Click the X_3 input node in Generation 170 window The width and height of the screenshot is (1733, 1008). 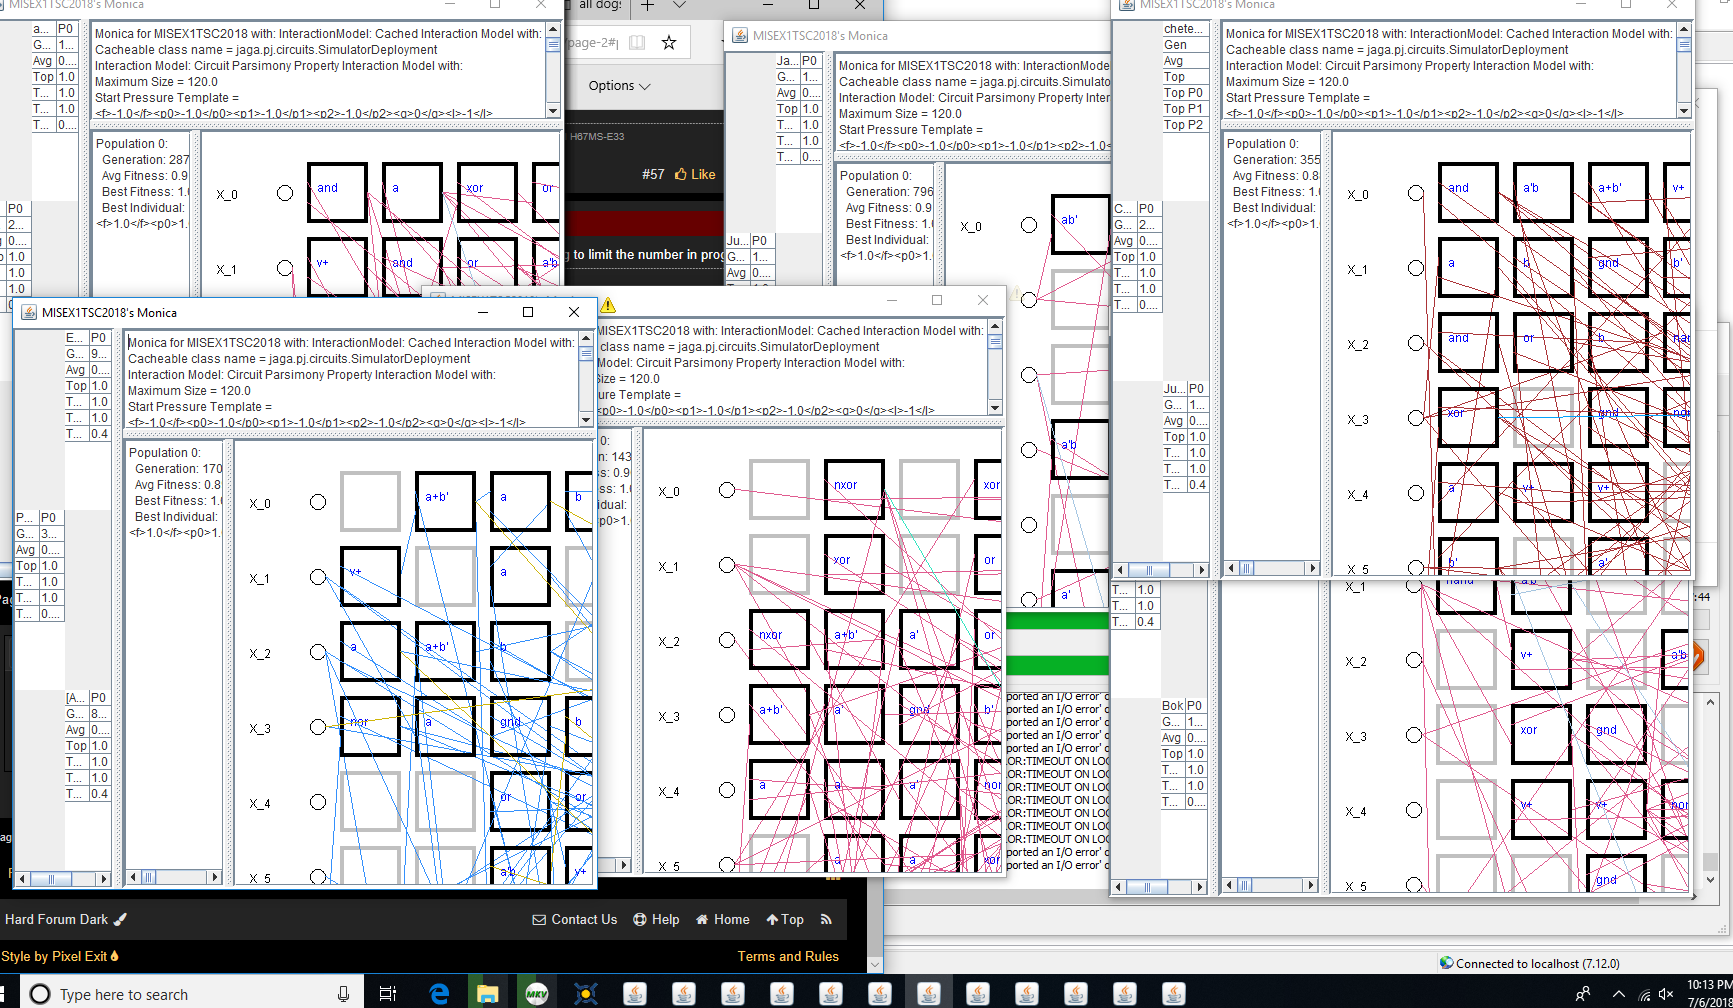coord(318,727)
